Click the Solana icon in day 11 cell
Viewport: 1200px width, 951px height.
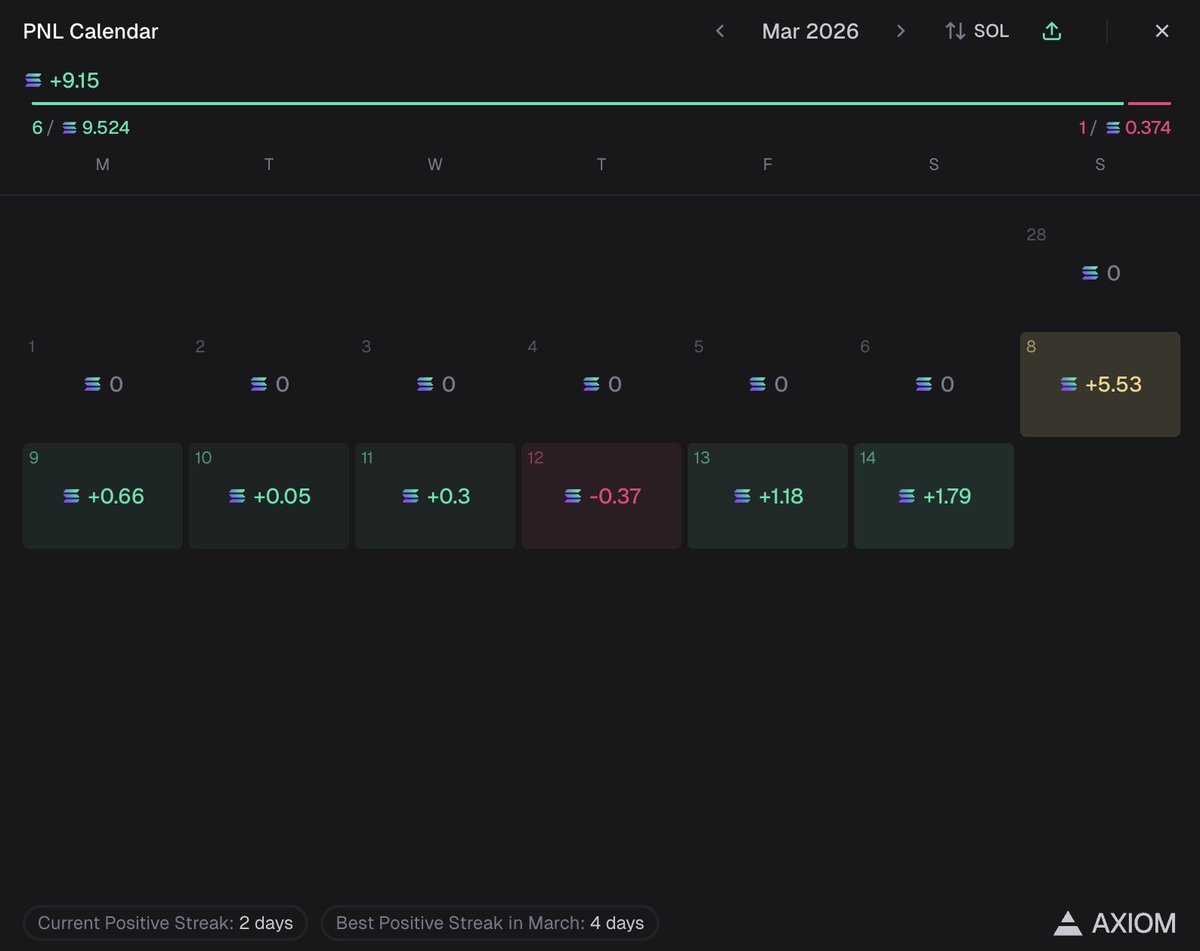[410, 496]
